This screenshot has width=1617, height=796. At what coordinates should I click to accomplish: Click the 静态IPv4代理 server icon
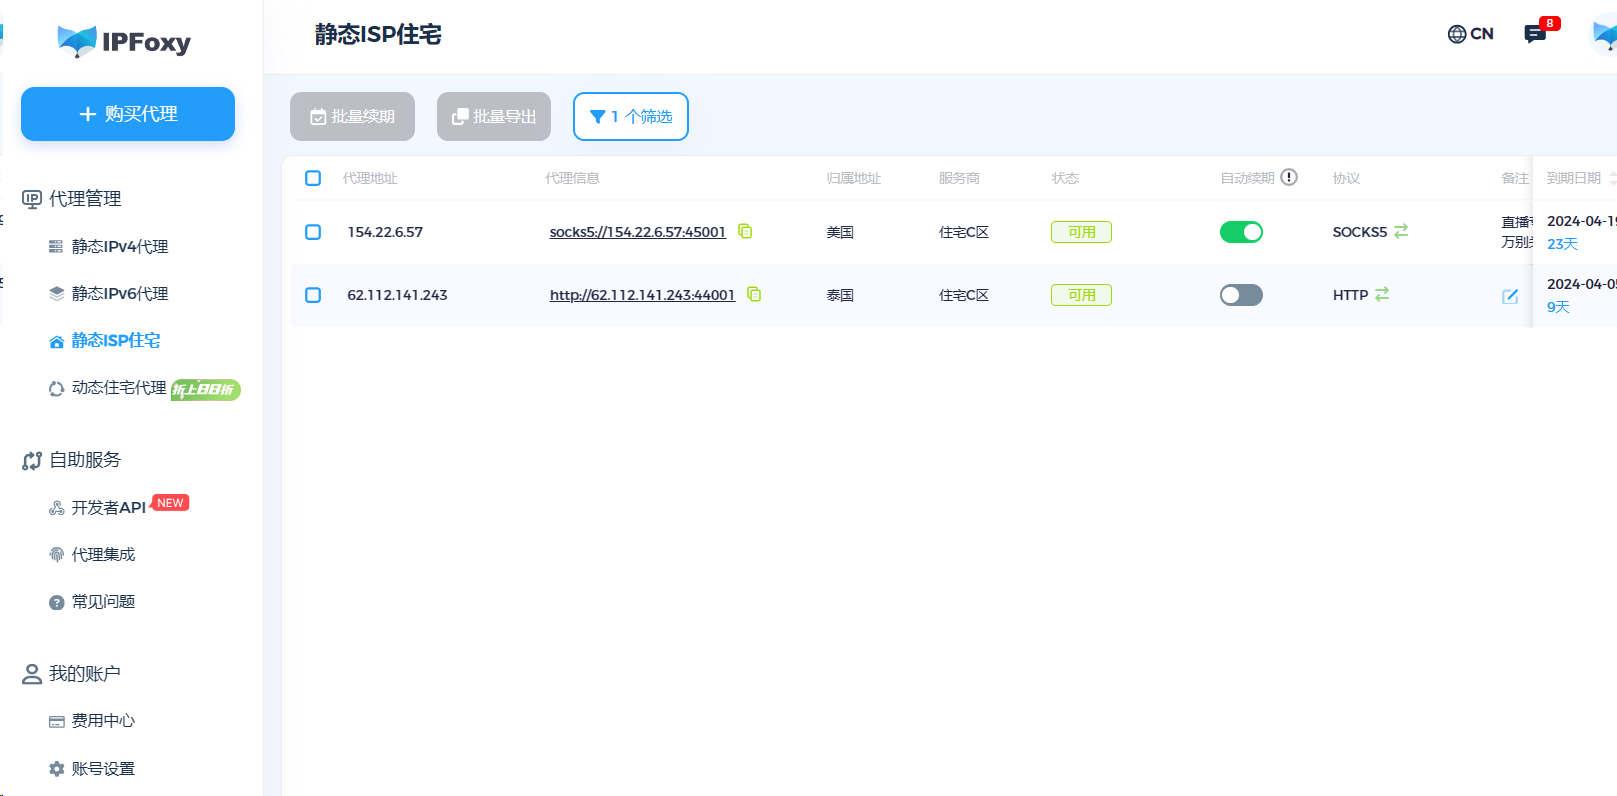[x=56, y=247]
